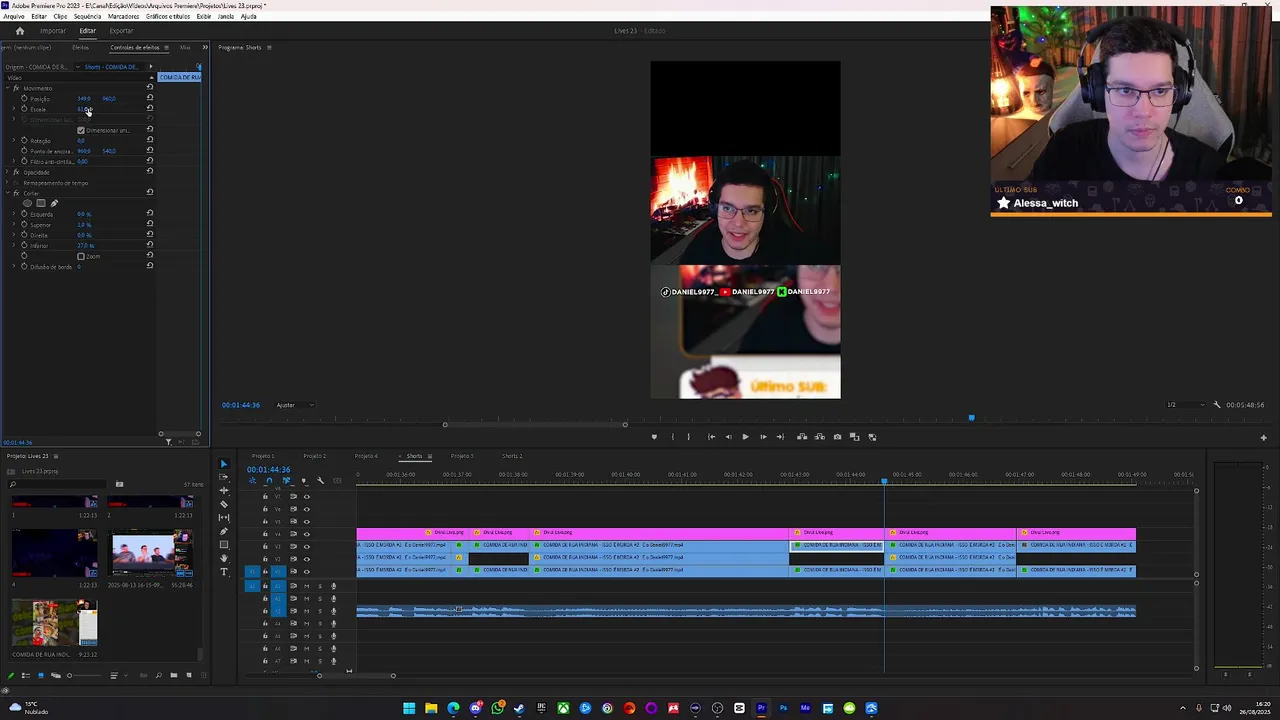The image size is (1280, 720).
Task: Open program monitor settings wrench
Action: [1217, 405]
